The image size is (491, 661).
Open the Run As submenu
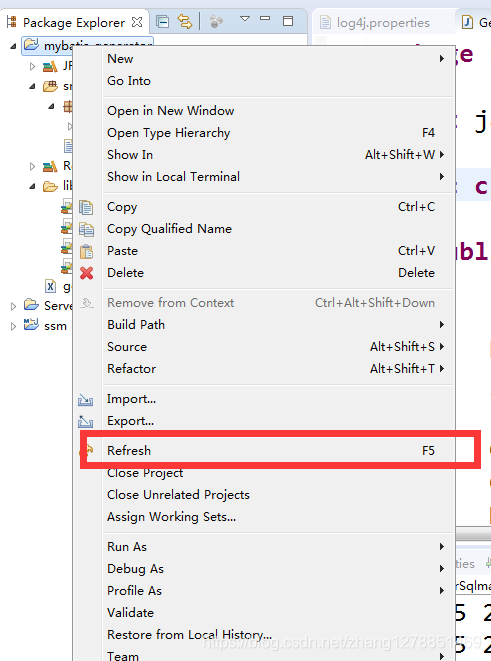[278, 547]
